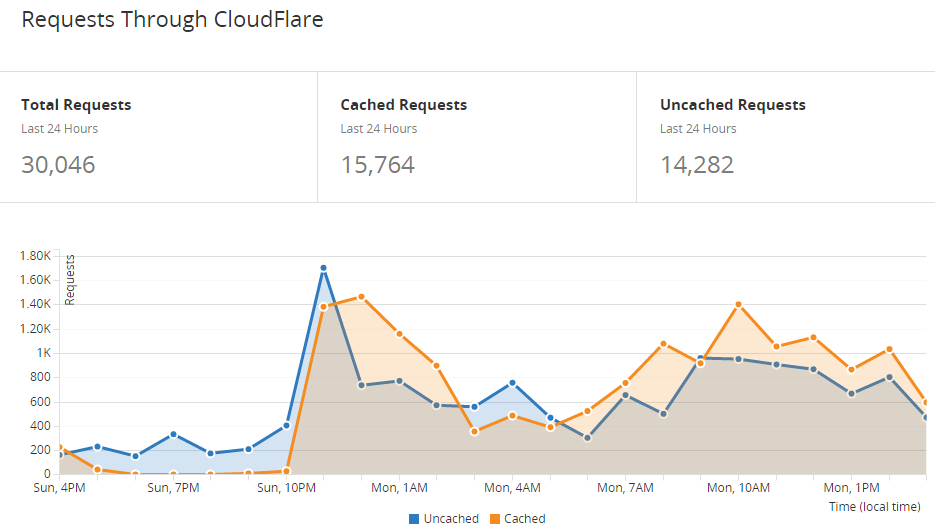Select the Cached data point at Mon, 7AM
The width and height of the screenshot is (935, 531).
625,383
